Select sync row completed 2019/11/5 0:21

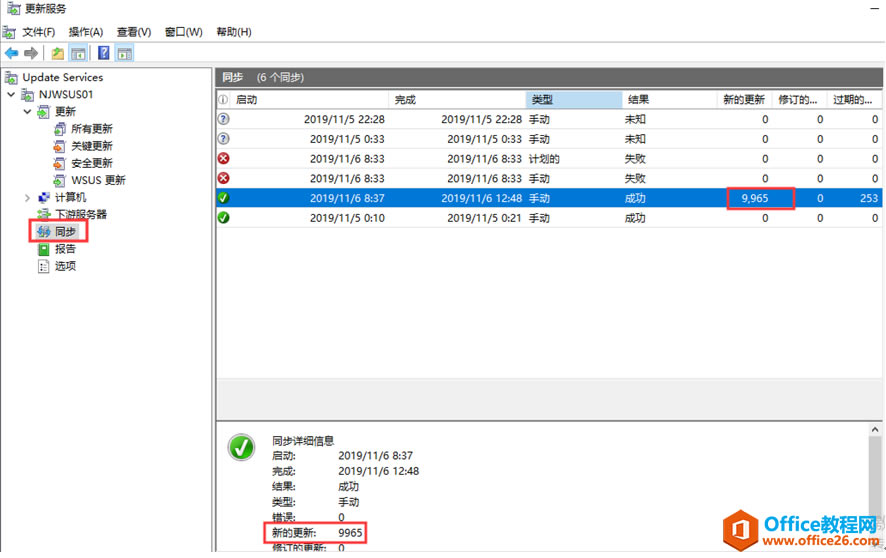[x=549, y=218]
